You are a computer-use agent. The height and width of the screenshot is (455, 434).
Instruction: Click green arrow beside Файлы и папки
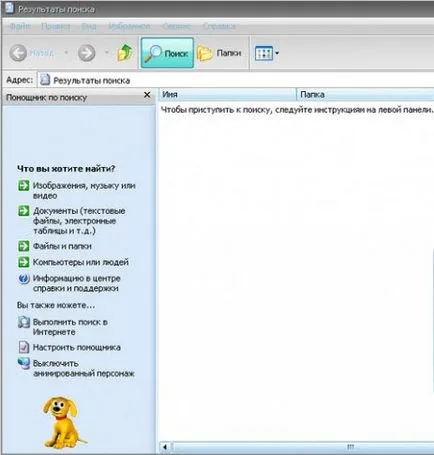24,246
